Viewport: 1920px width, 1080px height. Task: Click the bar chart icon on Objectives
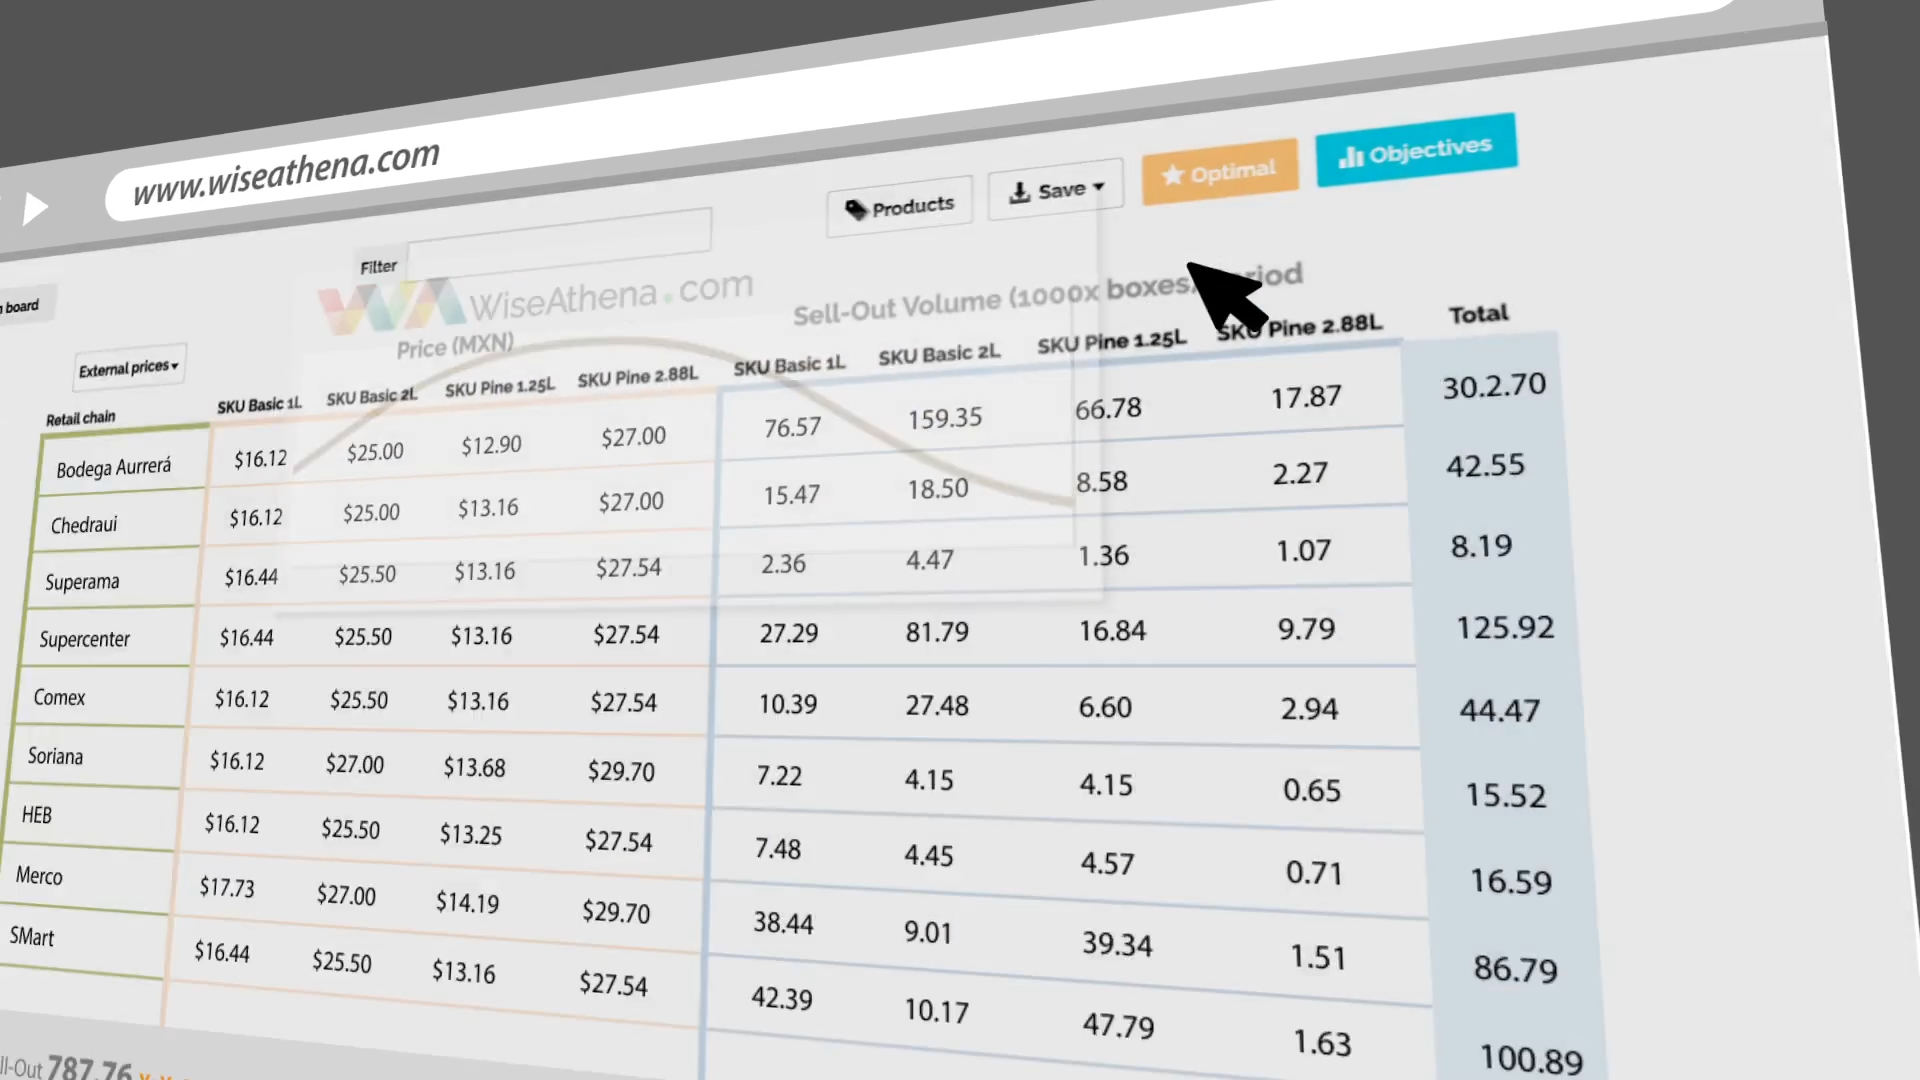click(x=1350, y=156)
